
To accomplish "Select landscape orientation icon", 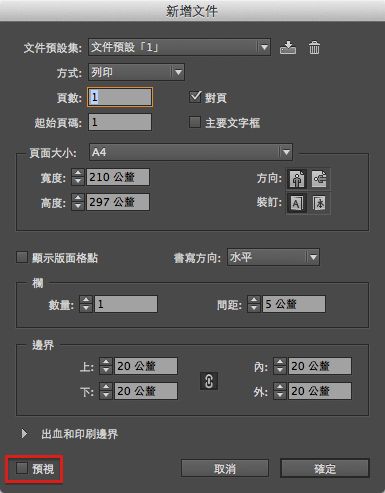I will click(x=319, y=179).
